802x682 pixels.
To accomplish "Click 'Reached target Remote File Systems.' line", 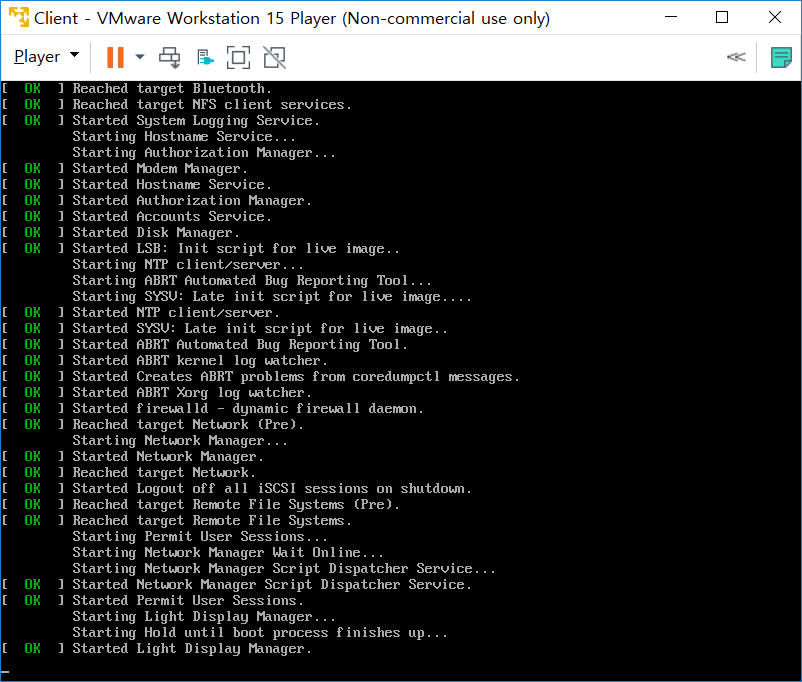I will coord(212,520).
